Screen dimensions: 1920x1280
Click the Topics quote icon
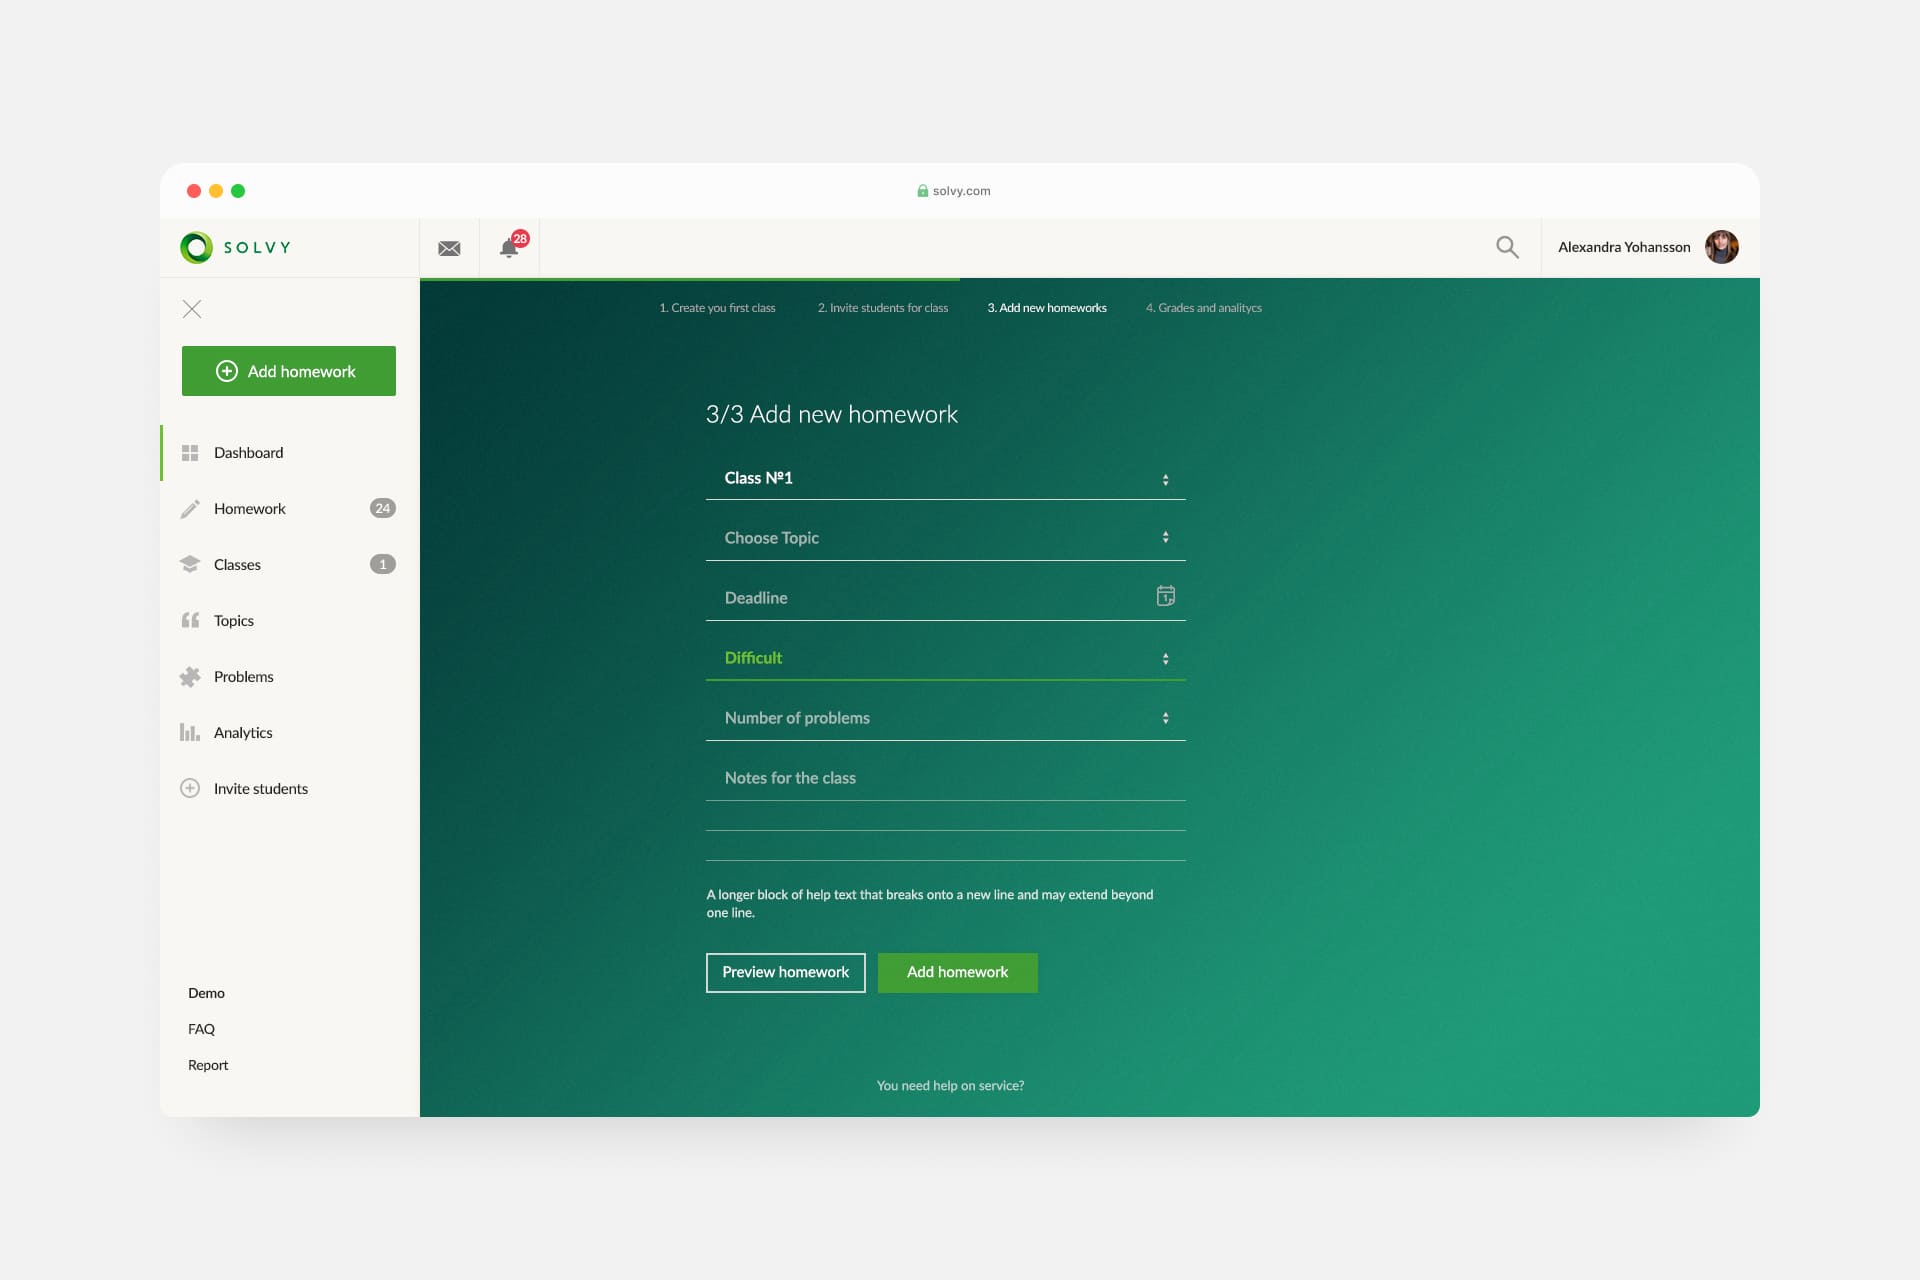190,620
